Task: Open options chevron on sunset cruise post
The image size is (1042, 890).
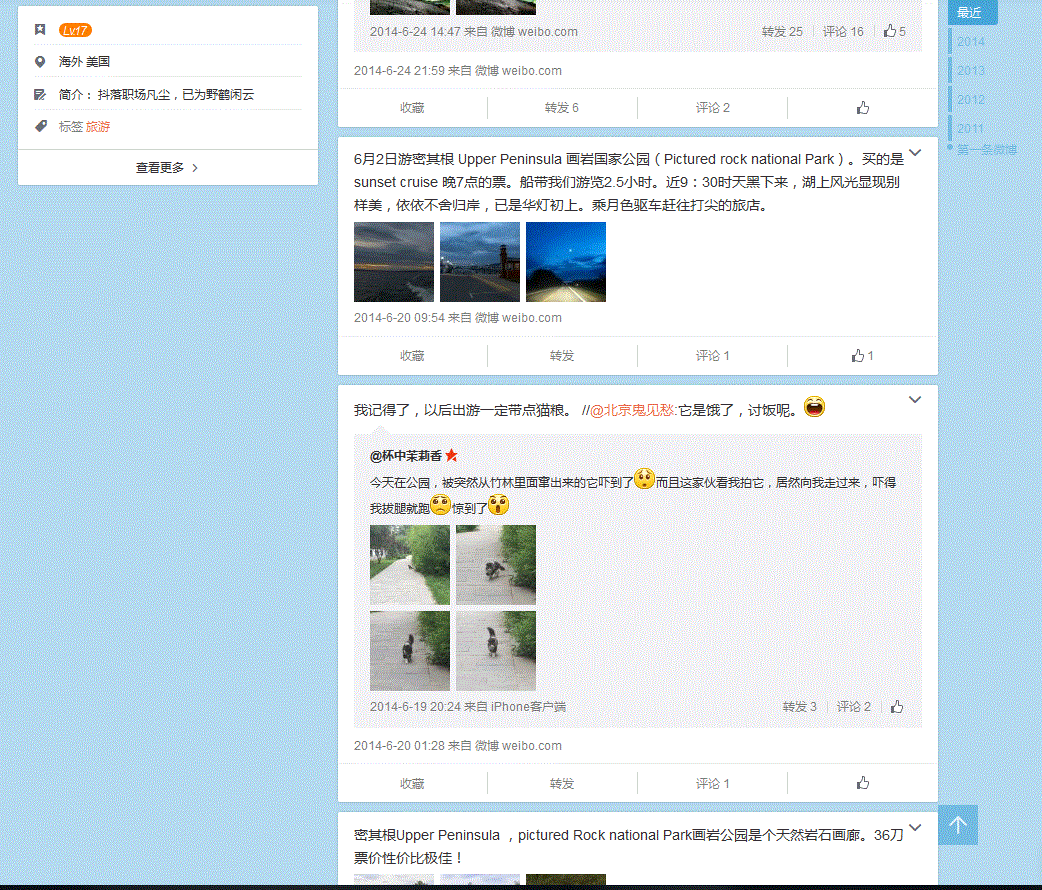Action: [x=914, y=153]
